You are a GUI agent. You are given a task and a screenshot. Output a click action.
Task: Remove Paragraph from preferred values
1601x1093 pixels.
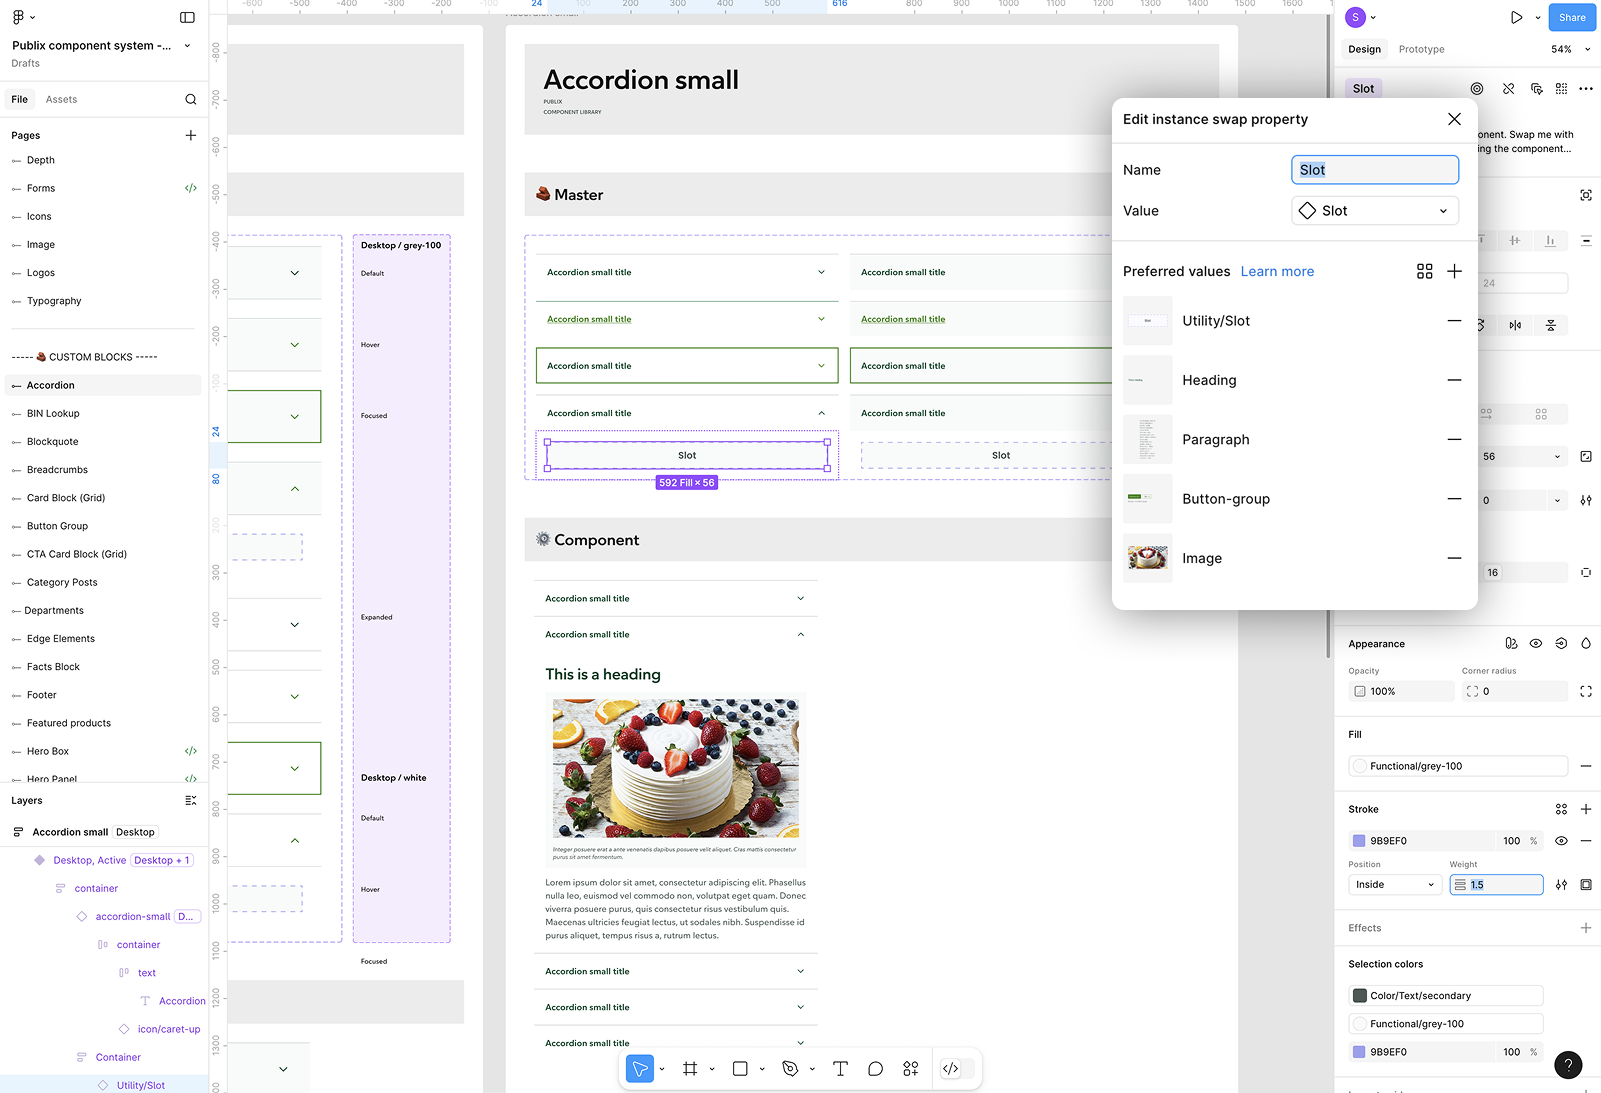point(1455,440)
